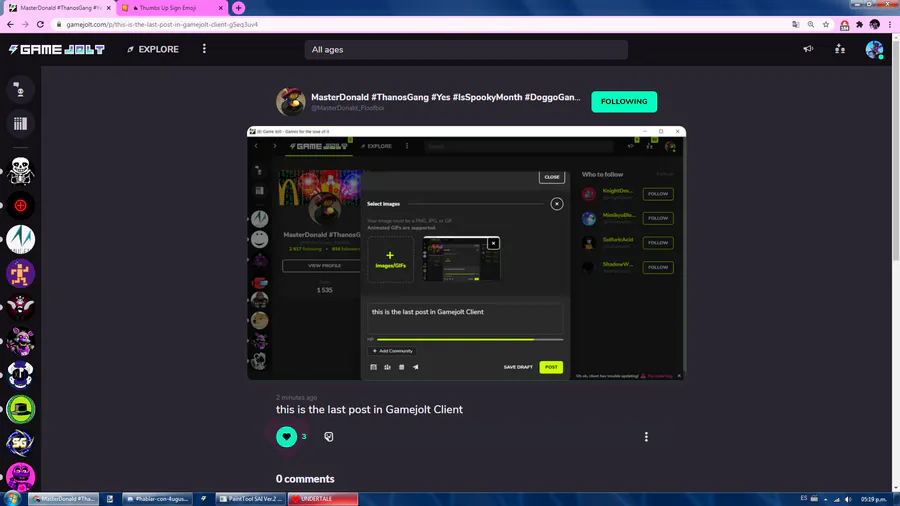Open the blue hat face community
Screen dimensions: 900x506
(21, 375)
